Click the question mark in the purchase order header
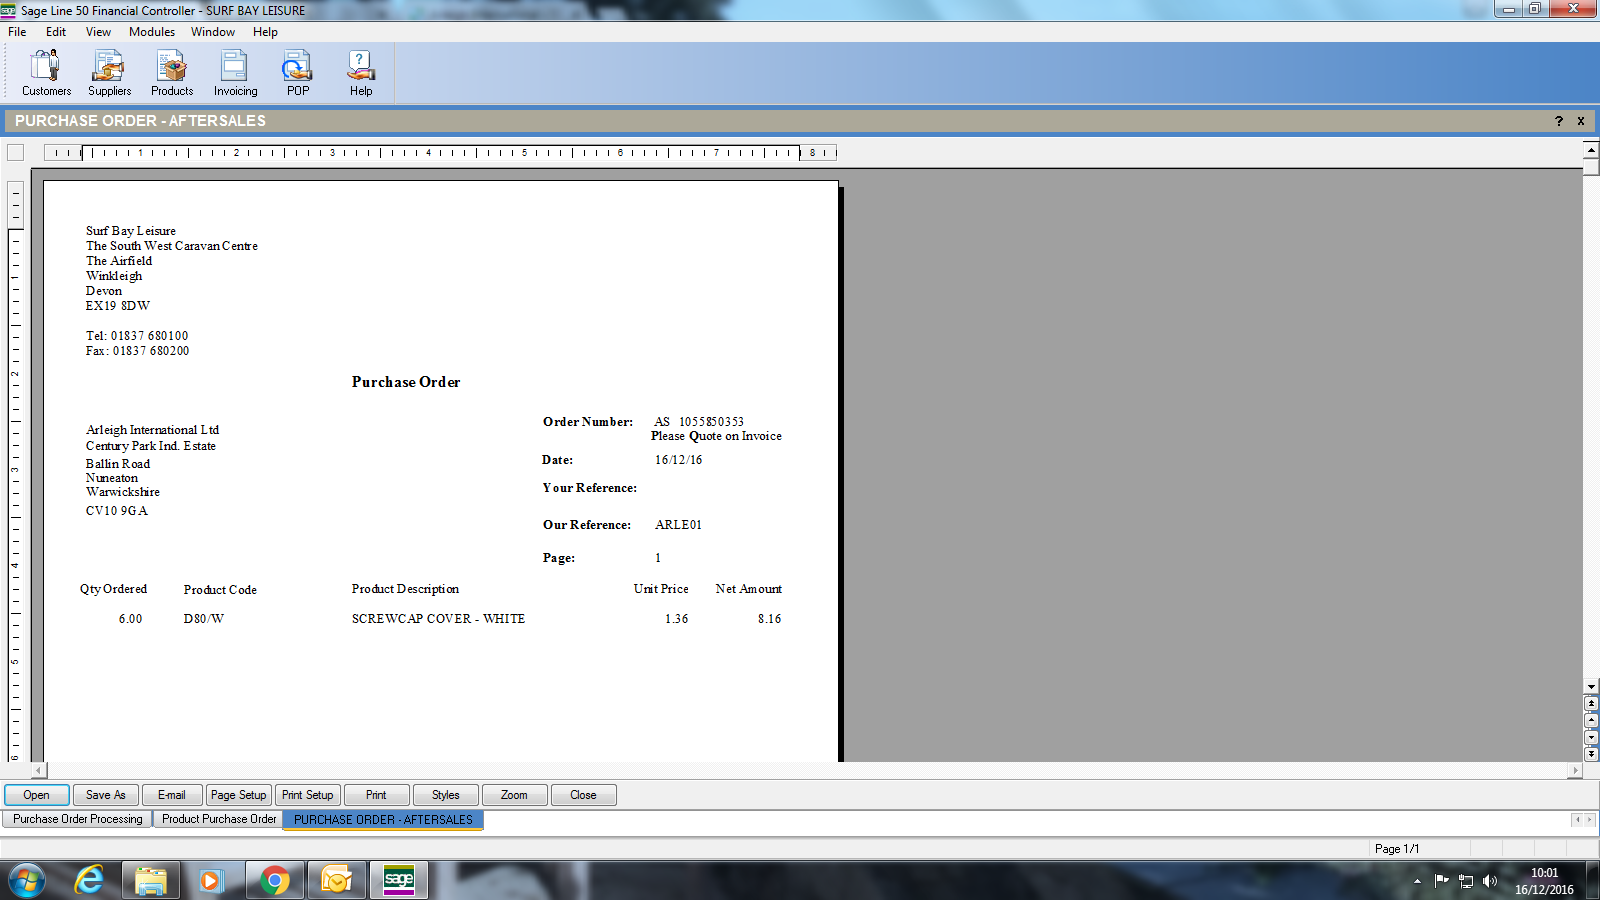This screenshot has height=900, width=1600. [x=1558, y=121]
